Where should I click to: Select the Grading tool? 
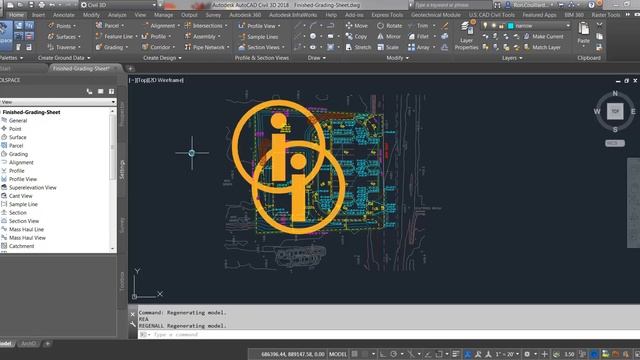[x=112, y=47]
